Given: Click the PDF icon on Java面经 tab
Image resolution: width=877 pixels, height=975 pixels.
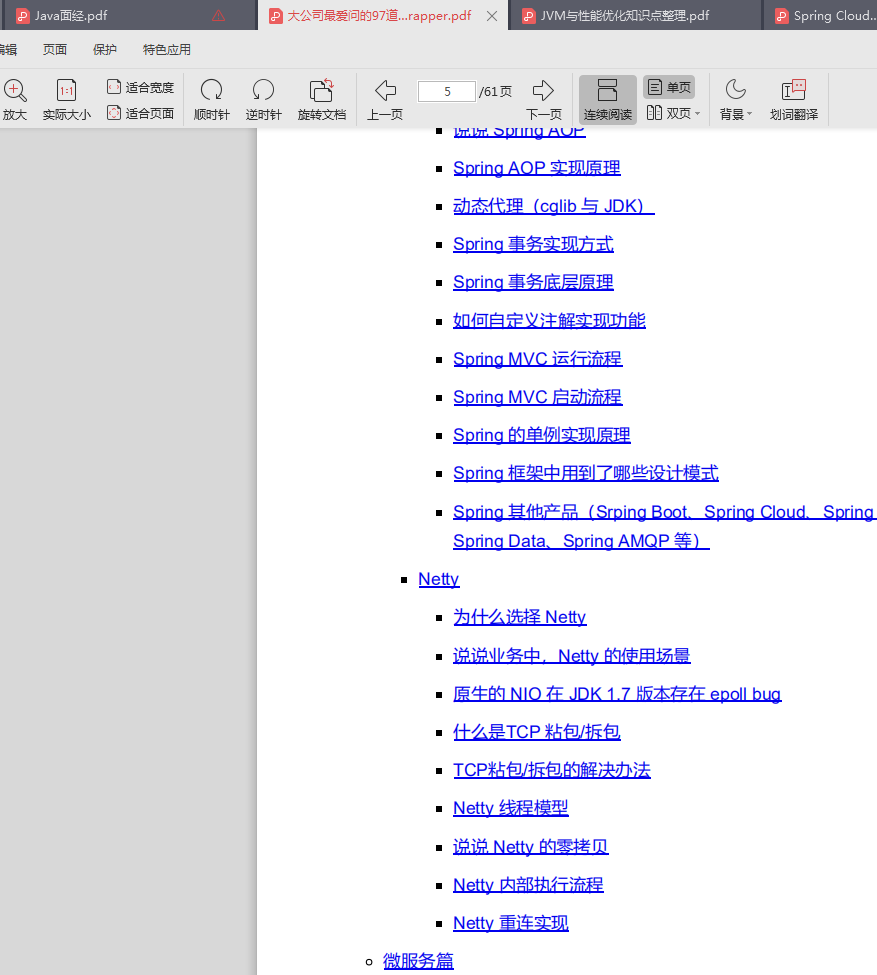Looking at the screenshot, I should pos(22,16).
